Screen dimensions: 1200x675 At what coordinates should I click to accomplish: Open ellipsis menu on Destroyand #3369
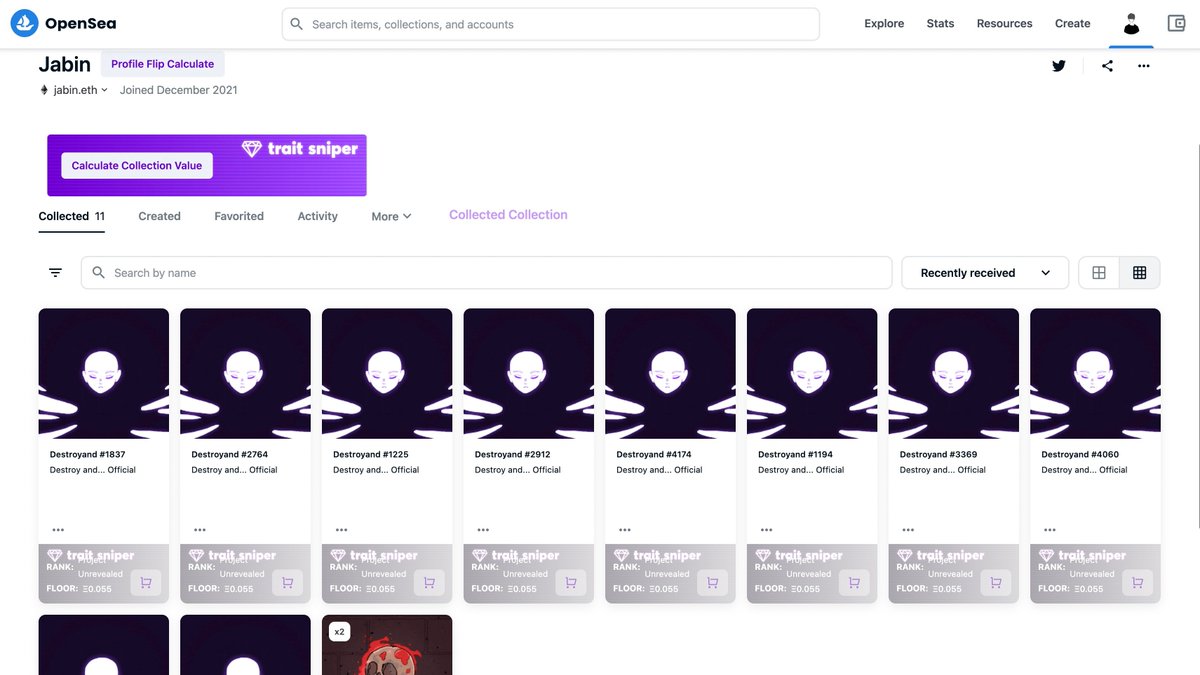(x=908, y=530)
